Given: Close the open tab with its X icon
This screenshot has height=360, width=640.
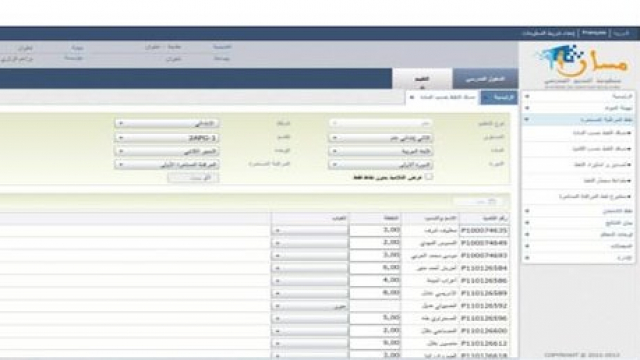Looking at the screenshot, I should click(411, 97).
